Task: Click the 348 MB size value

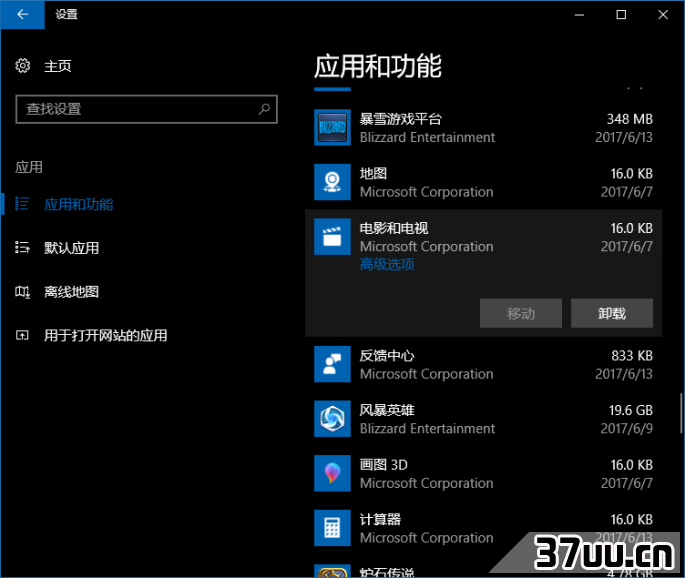Action: click(630, 119)
